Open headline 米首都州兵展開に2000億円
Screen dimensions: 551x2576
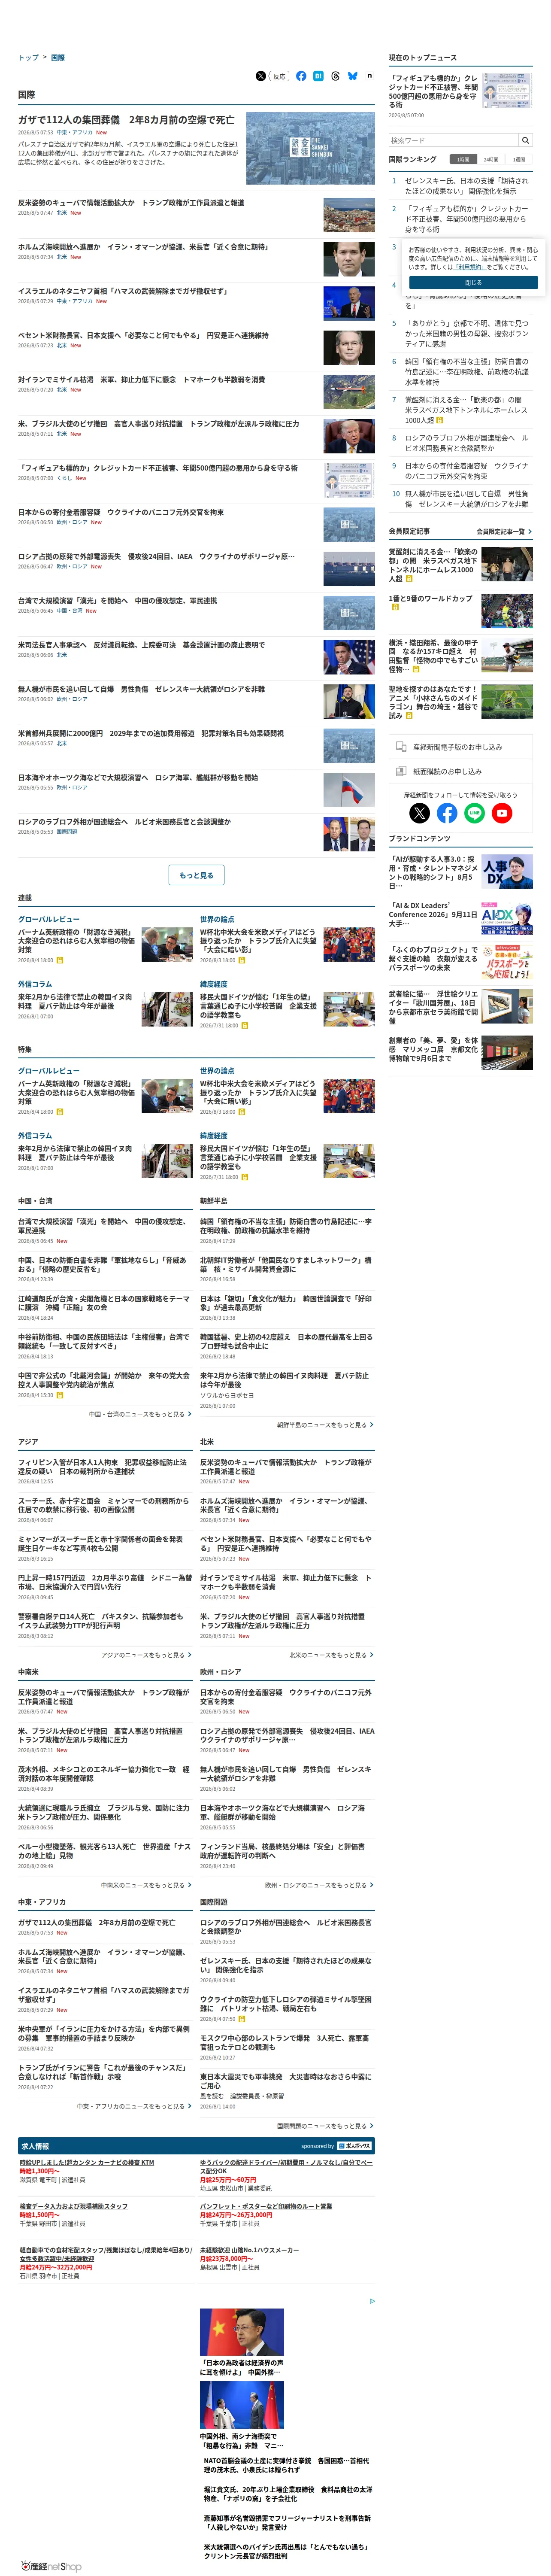(150, 733)
